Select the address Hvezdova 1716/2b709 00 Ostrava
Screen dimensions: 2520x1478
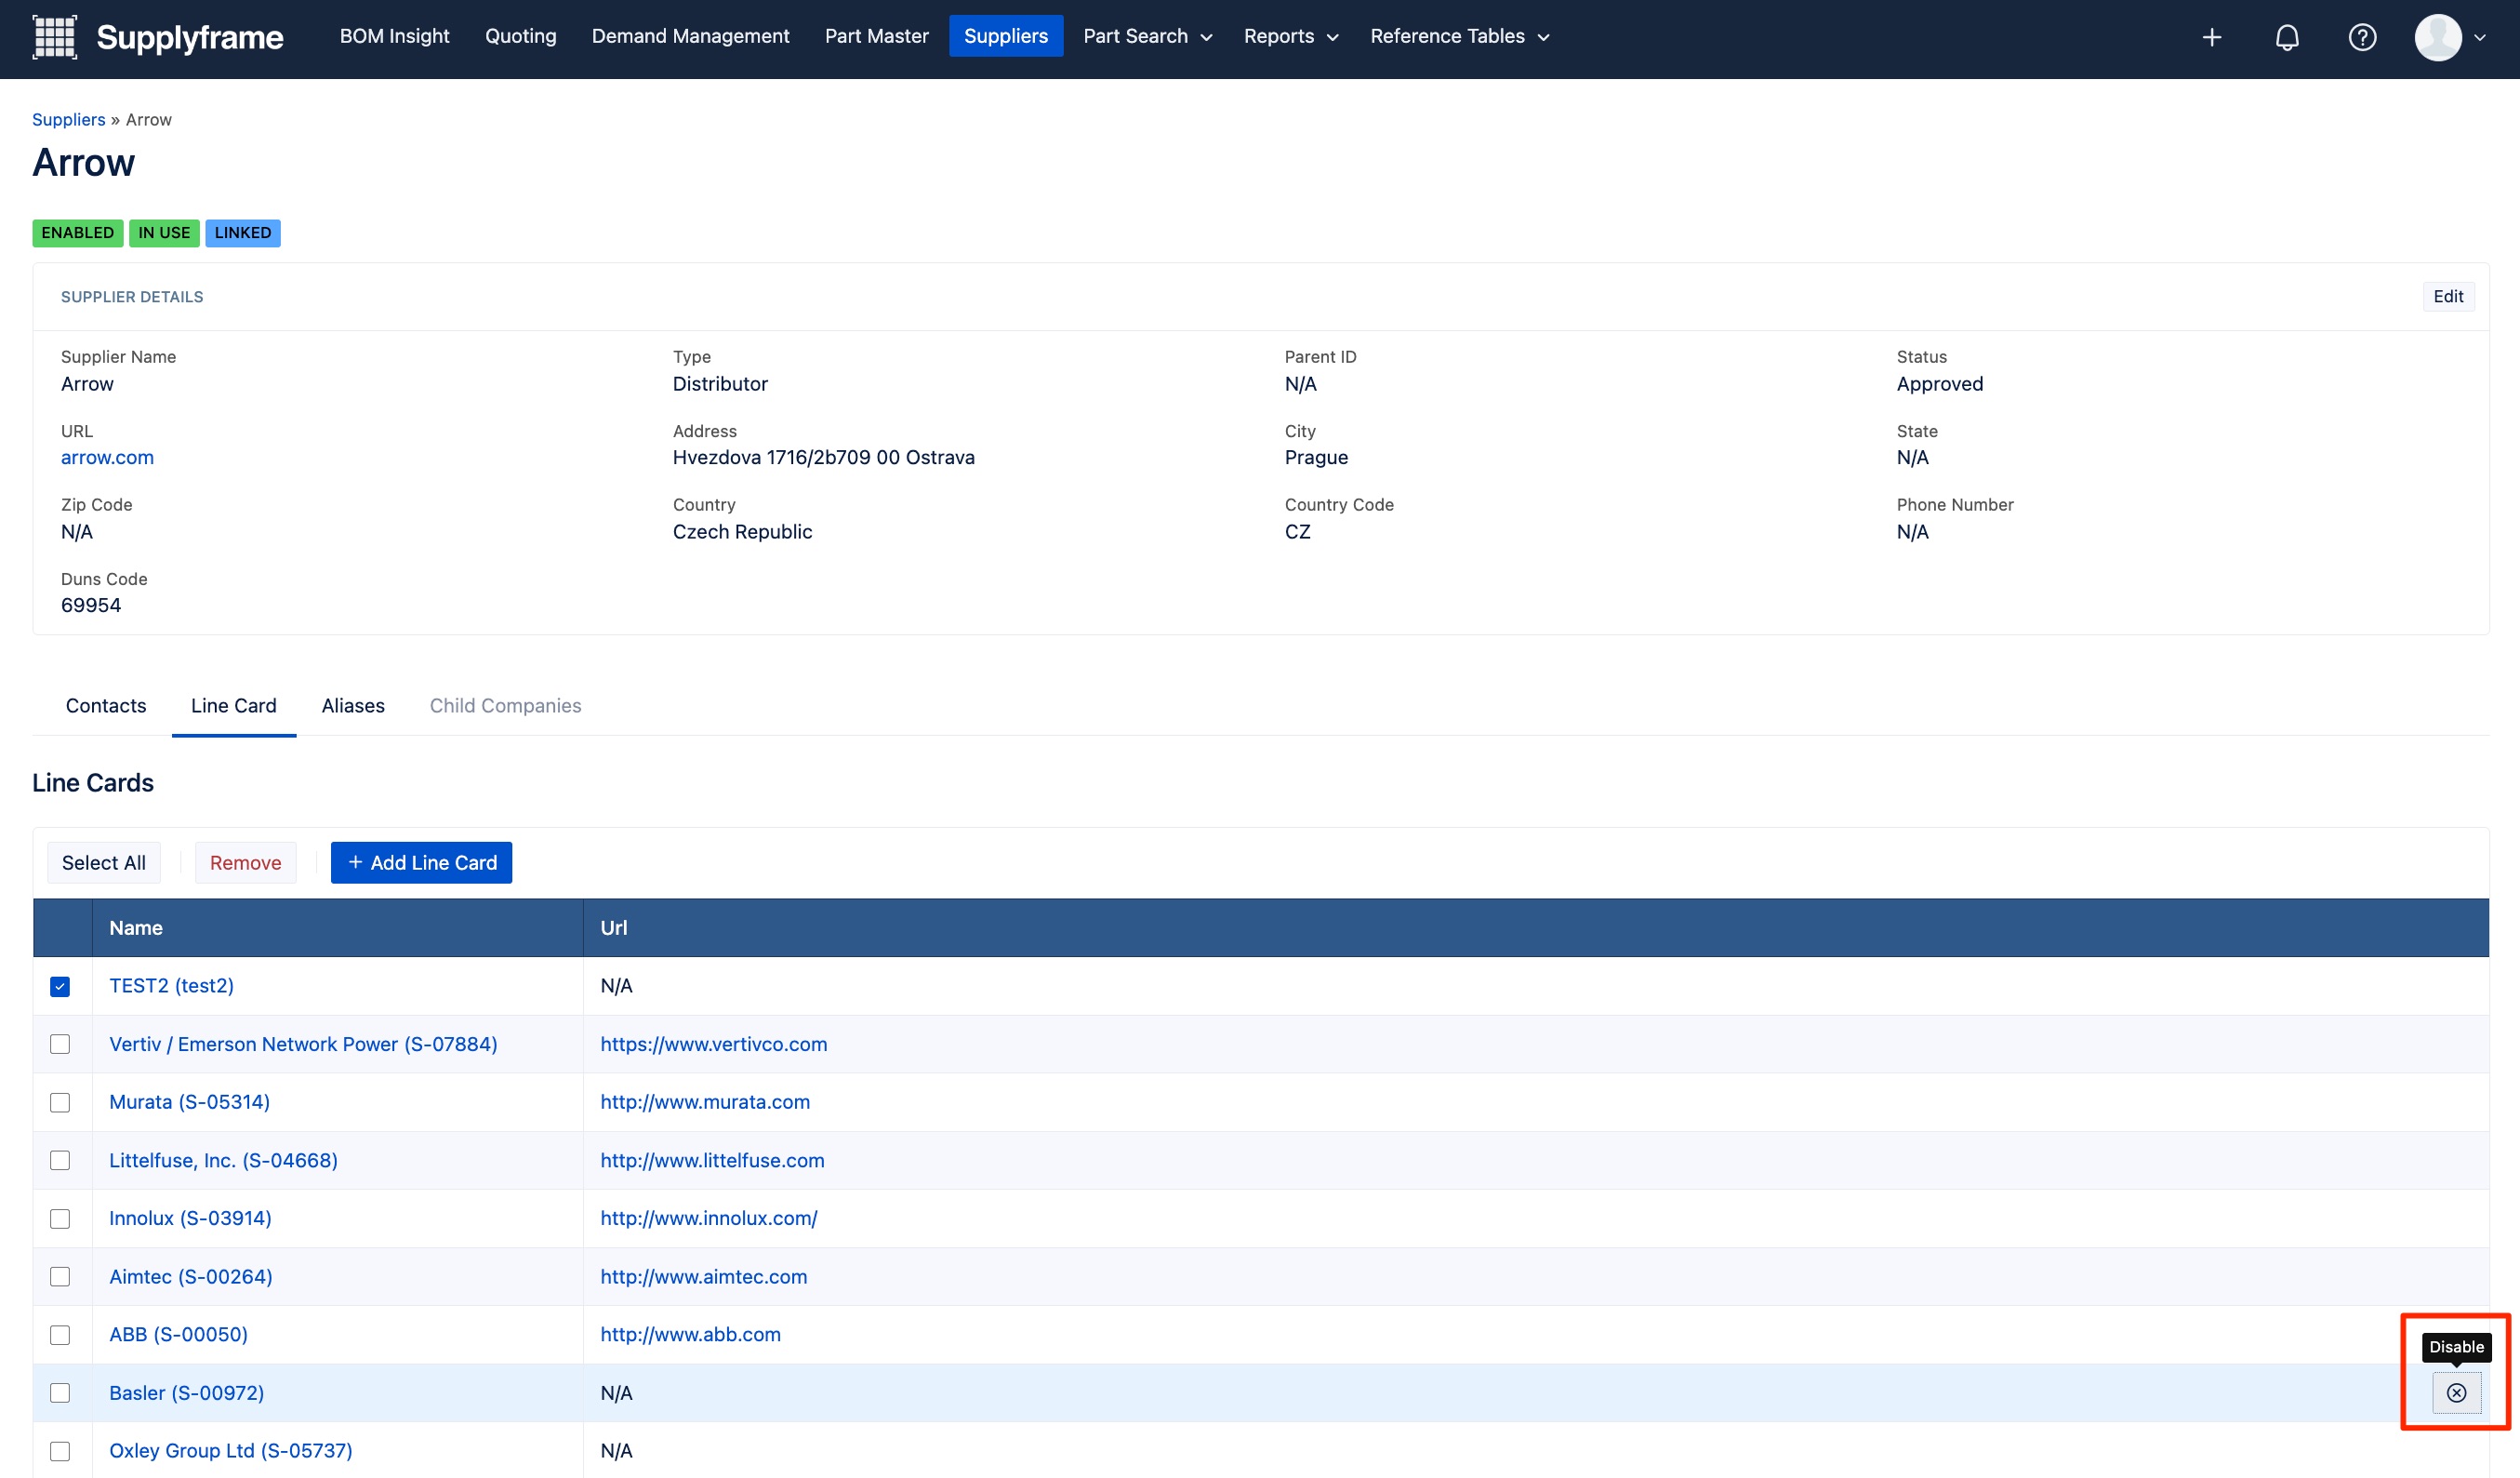click(823, 457)
